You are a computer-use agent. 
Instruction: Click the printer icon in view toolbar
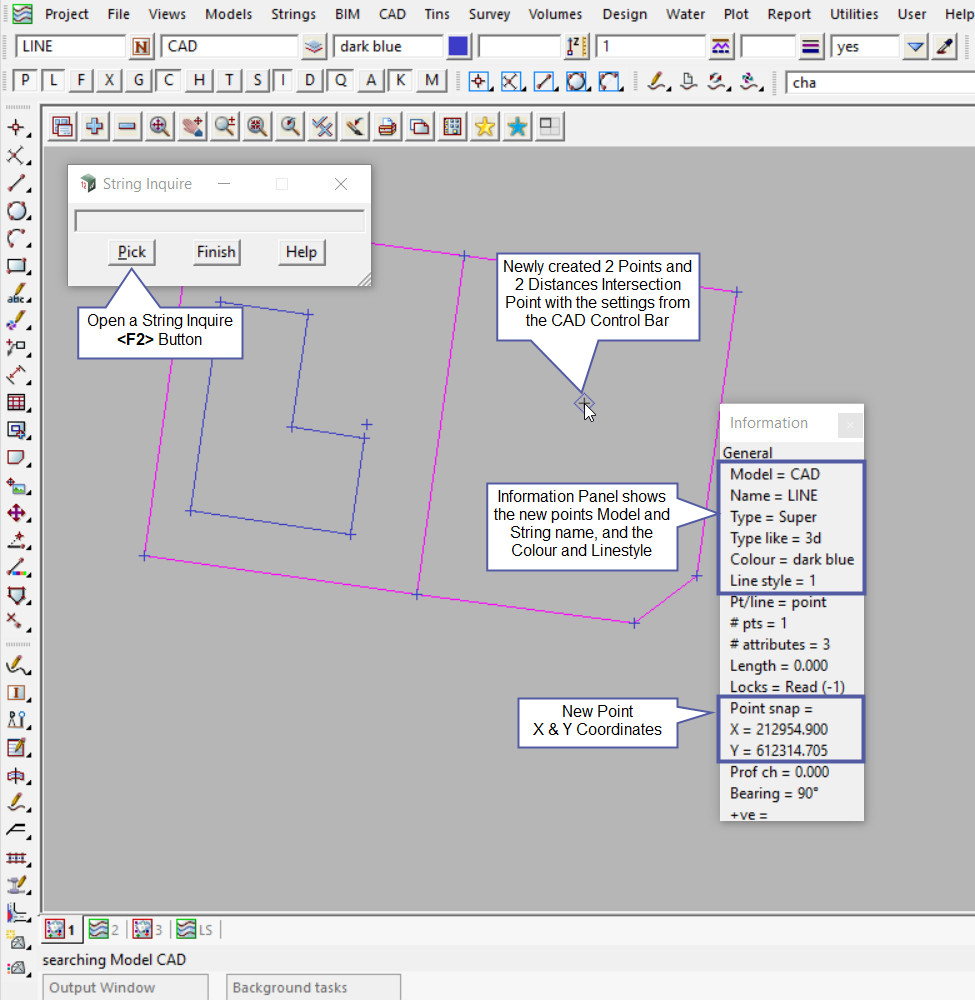pyautogui.click(x=387, y=126)
